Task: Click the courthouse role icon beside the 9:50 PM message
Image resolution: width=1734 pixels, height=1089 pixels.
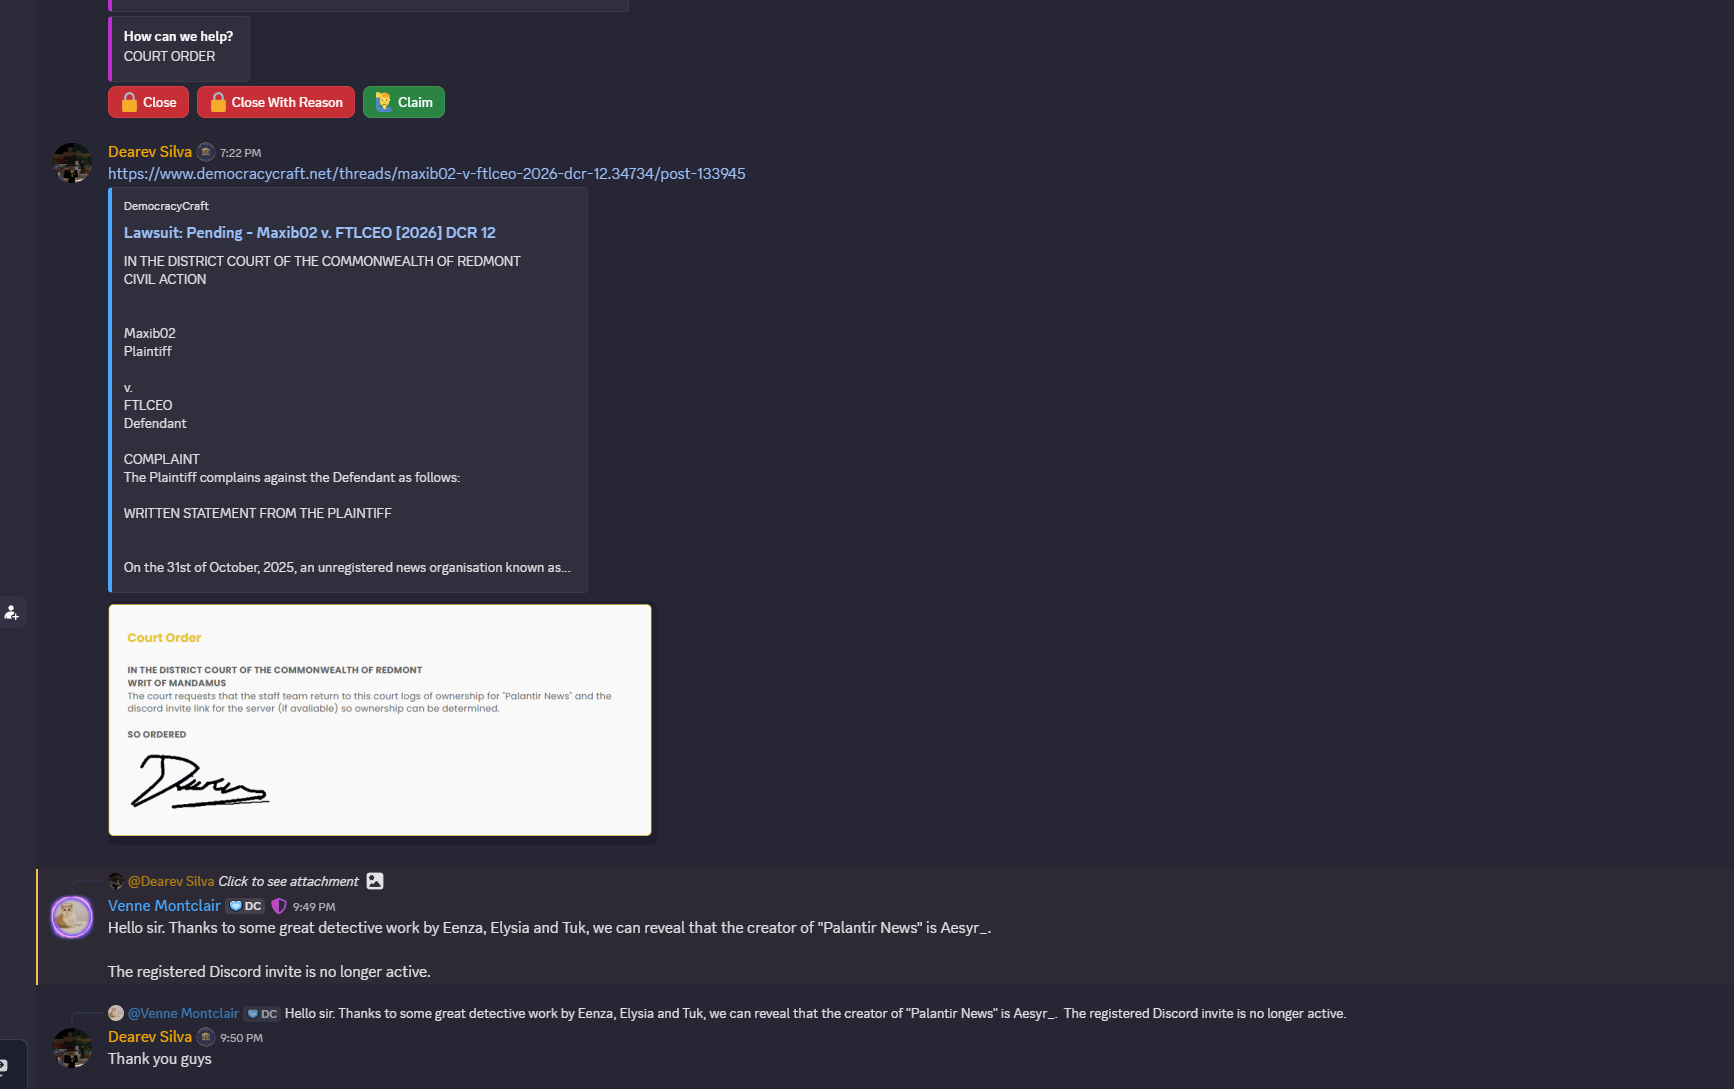Action: tap(206, 1037)
